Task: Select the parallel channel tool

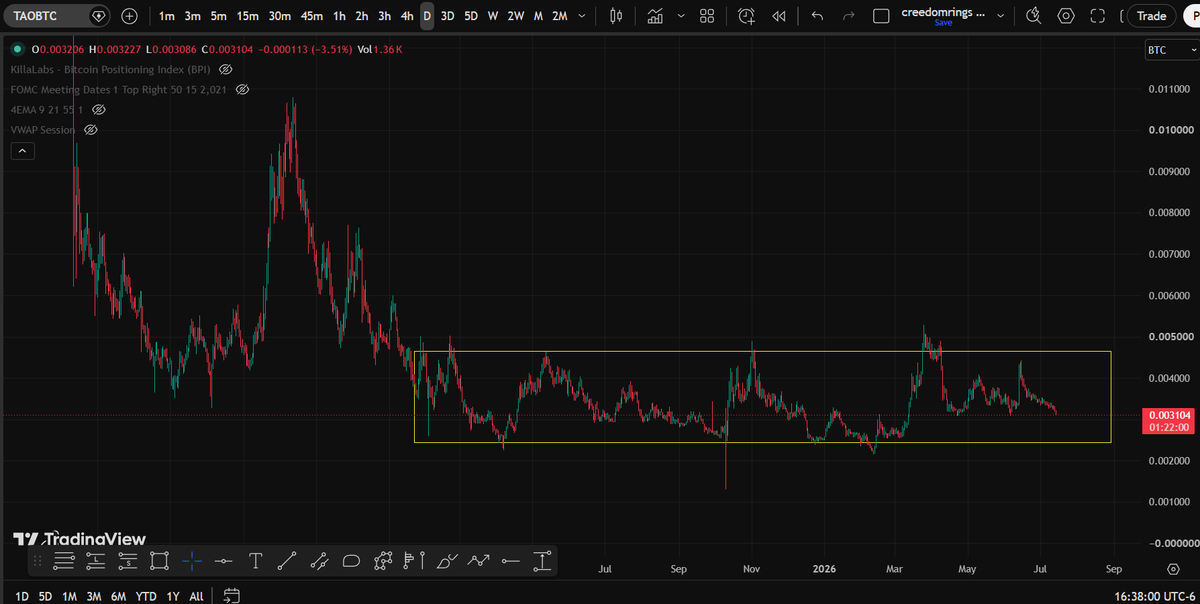Action: pos(319,560)
